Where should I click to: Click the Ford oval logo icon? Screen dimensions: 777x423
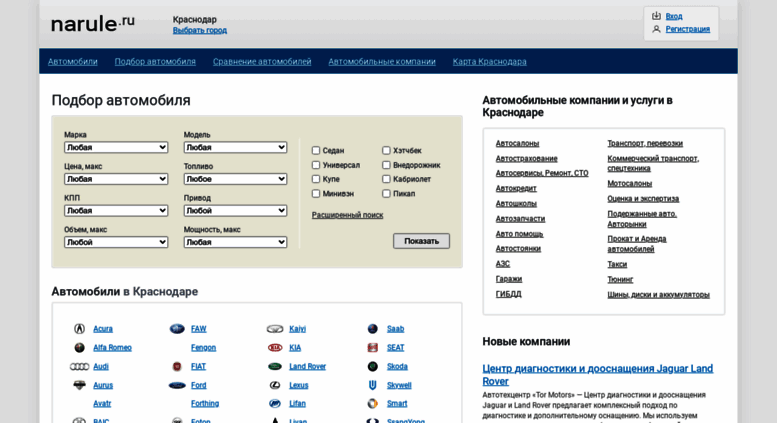[x=177, y=385]
